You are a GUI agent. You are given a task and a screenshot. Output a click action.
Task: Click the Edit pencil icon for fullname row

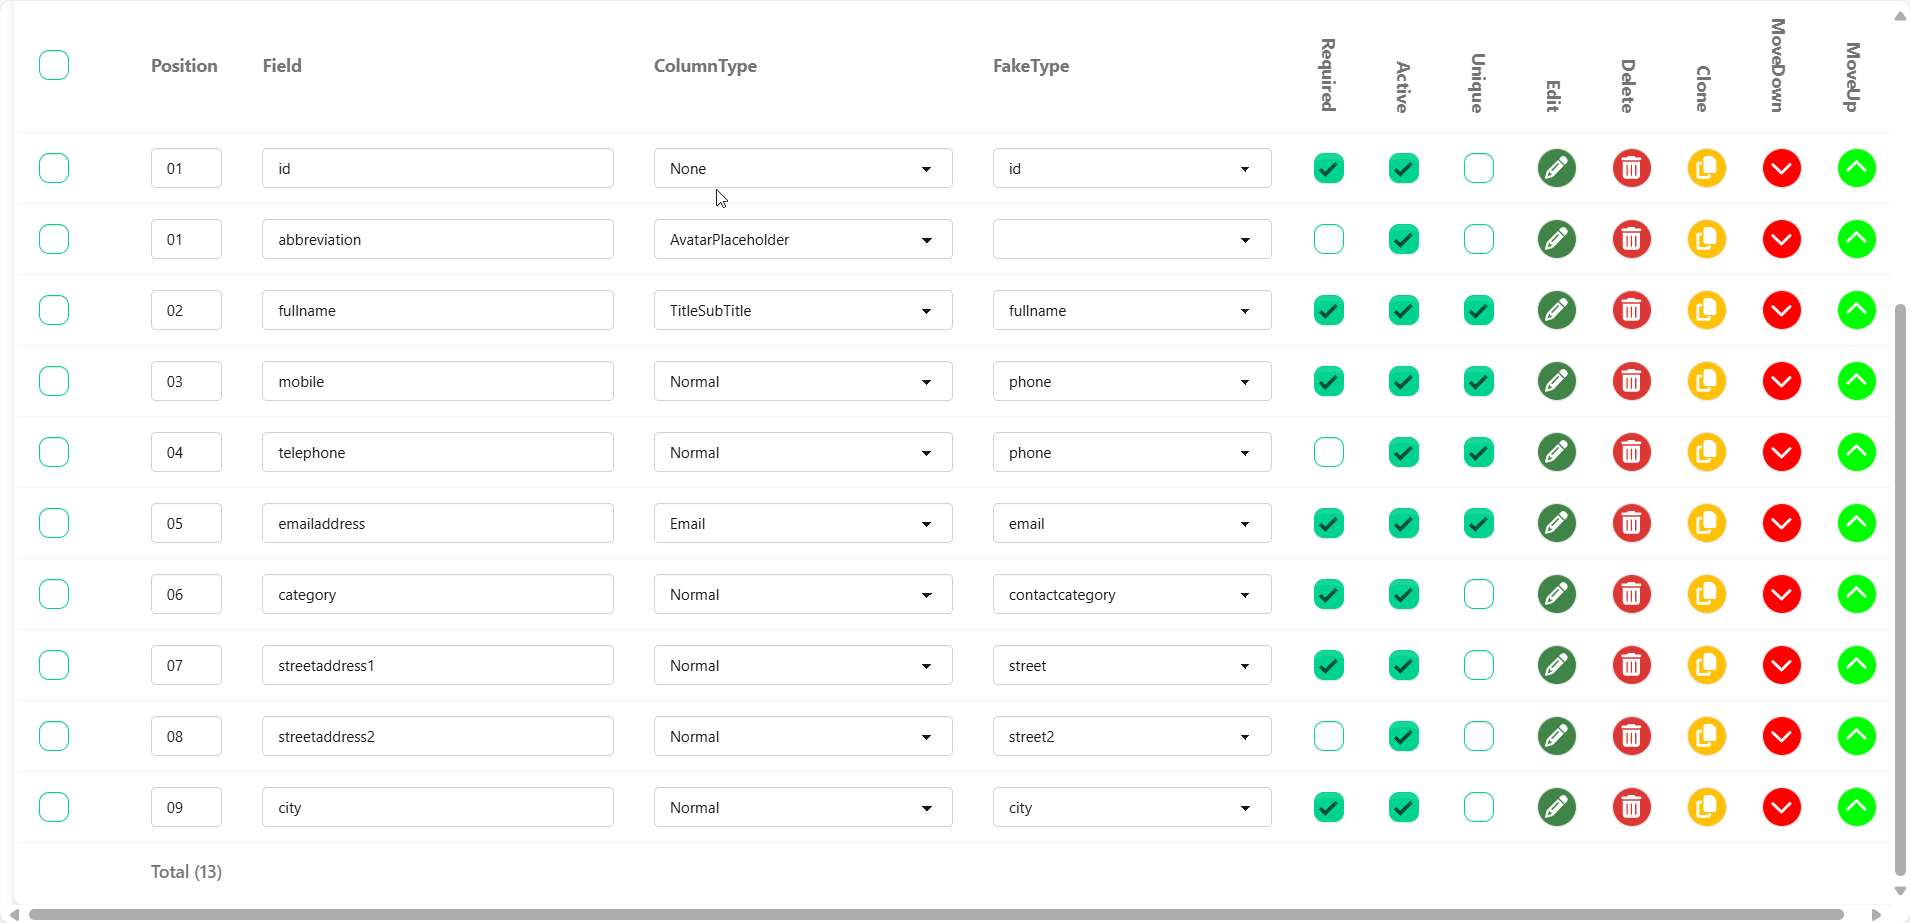pos(1556,310)
